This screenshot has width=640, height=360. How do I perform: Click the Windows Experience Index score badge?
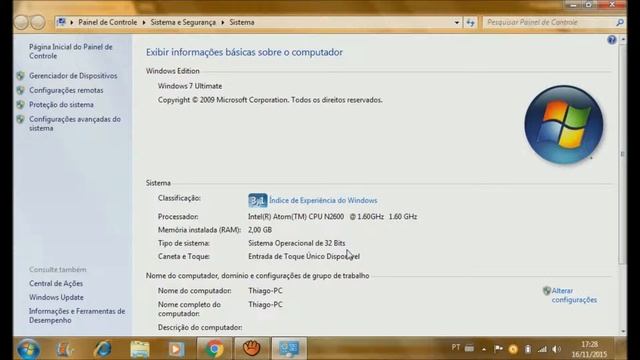(258, 200)
